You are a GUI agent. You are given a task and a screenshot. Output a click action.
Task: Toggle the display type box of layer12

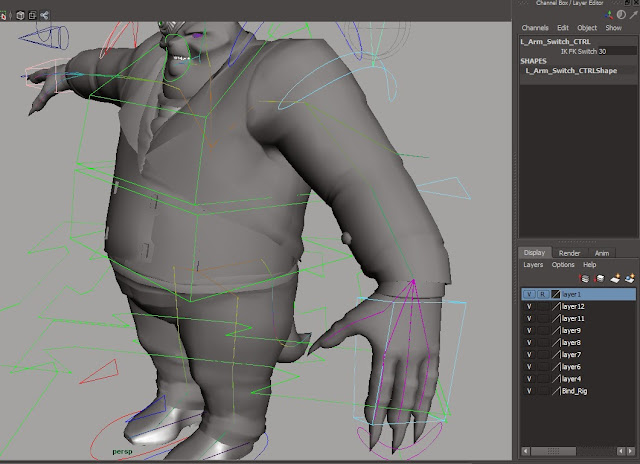pyautogui.click(x=542, y=306)
